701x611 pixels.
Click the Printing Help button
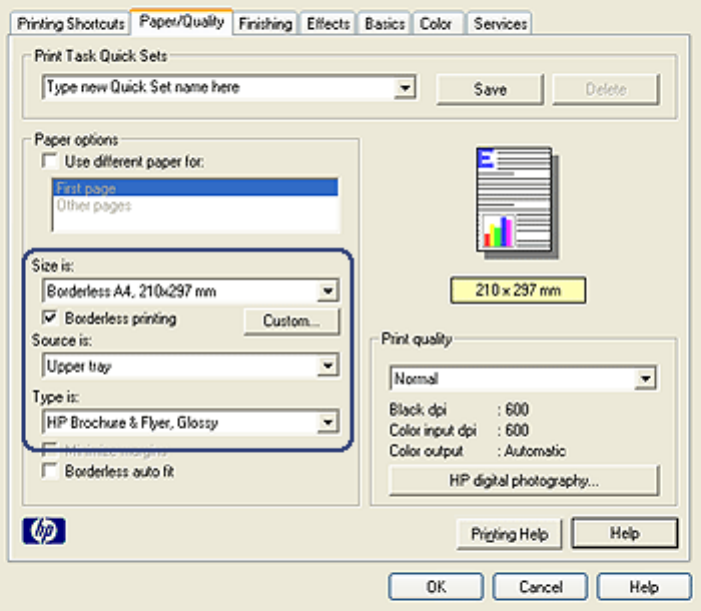point(509,534)
